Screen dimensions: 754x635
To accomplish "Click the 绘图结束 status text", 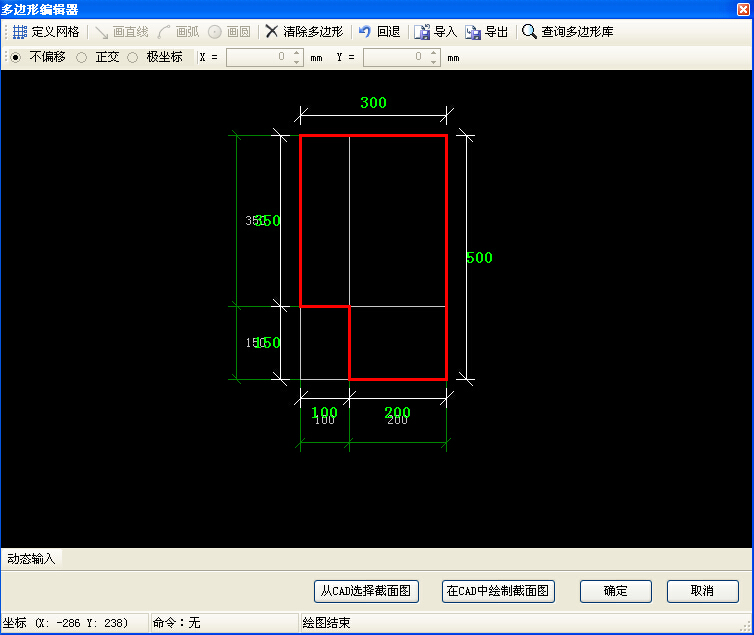I will pyautogui.click(x=327, y=623).
